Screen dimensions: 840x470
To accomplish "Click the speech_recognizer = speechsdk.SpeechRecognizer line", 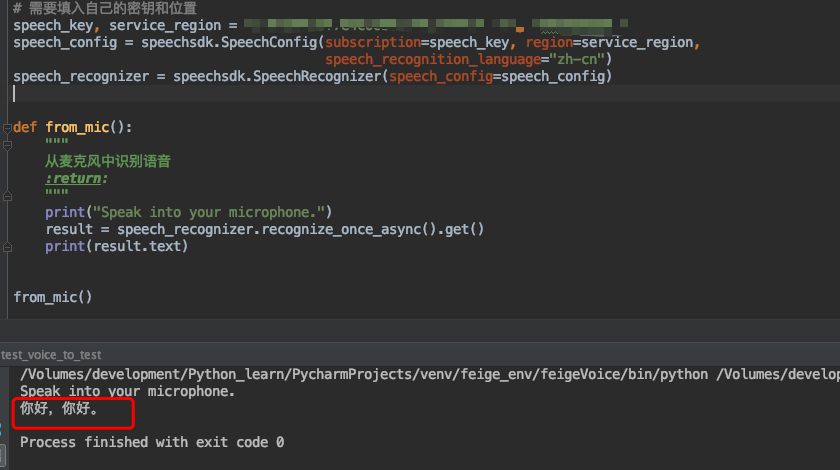I will coord(312,77).
